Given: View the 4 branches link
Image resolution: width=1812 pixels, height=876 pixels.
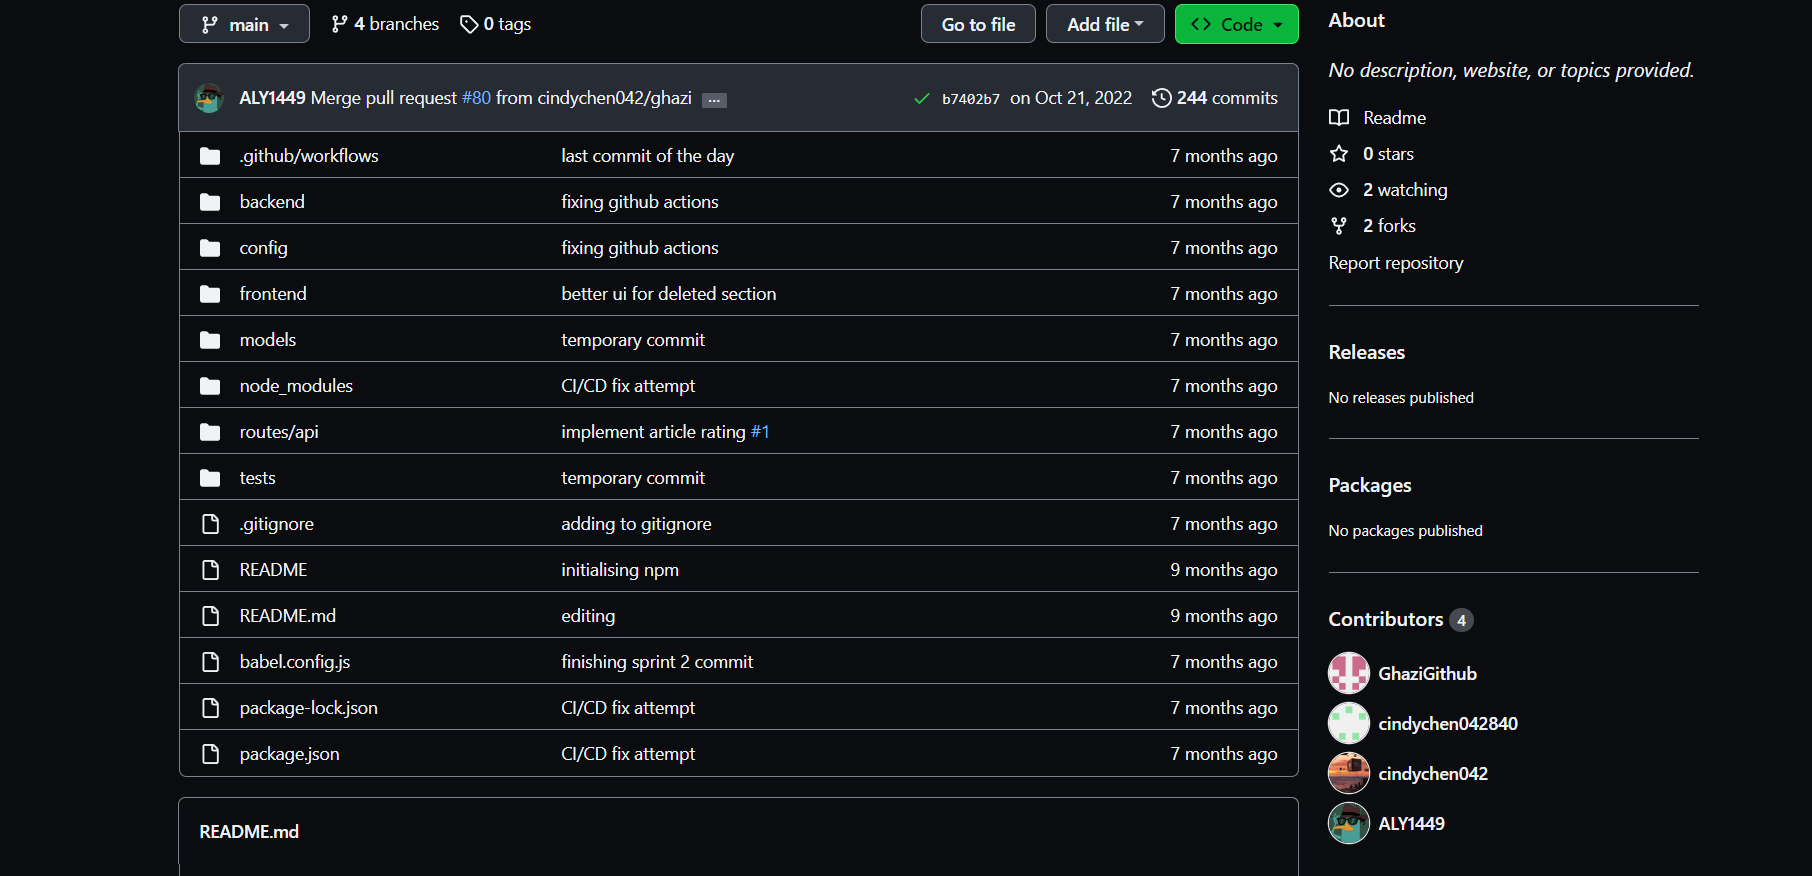Looking at the screenshot, I should pos(385,24).
